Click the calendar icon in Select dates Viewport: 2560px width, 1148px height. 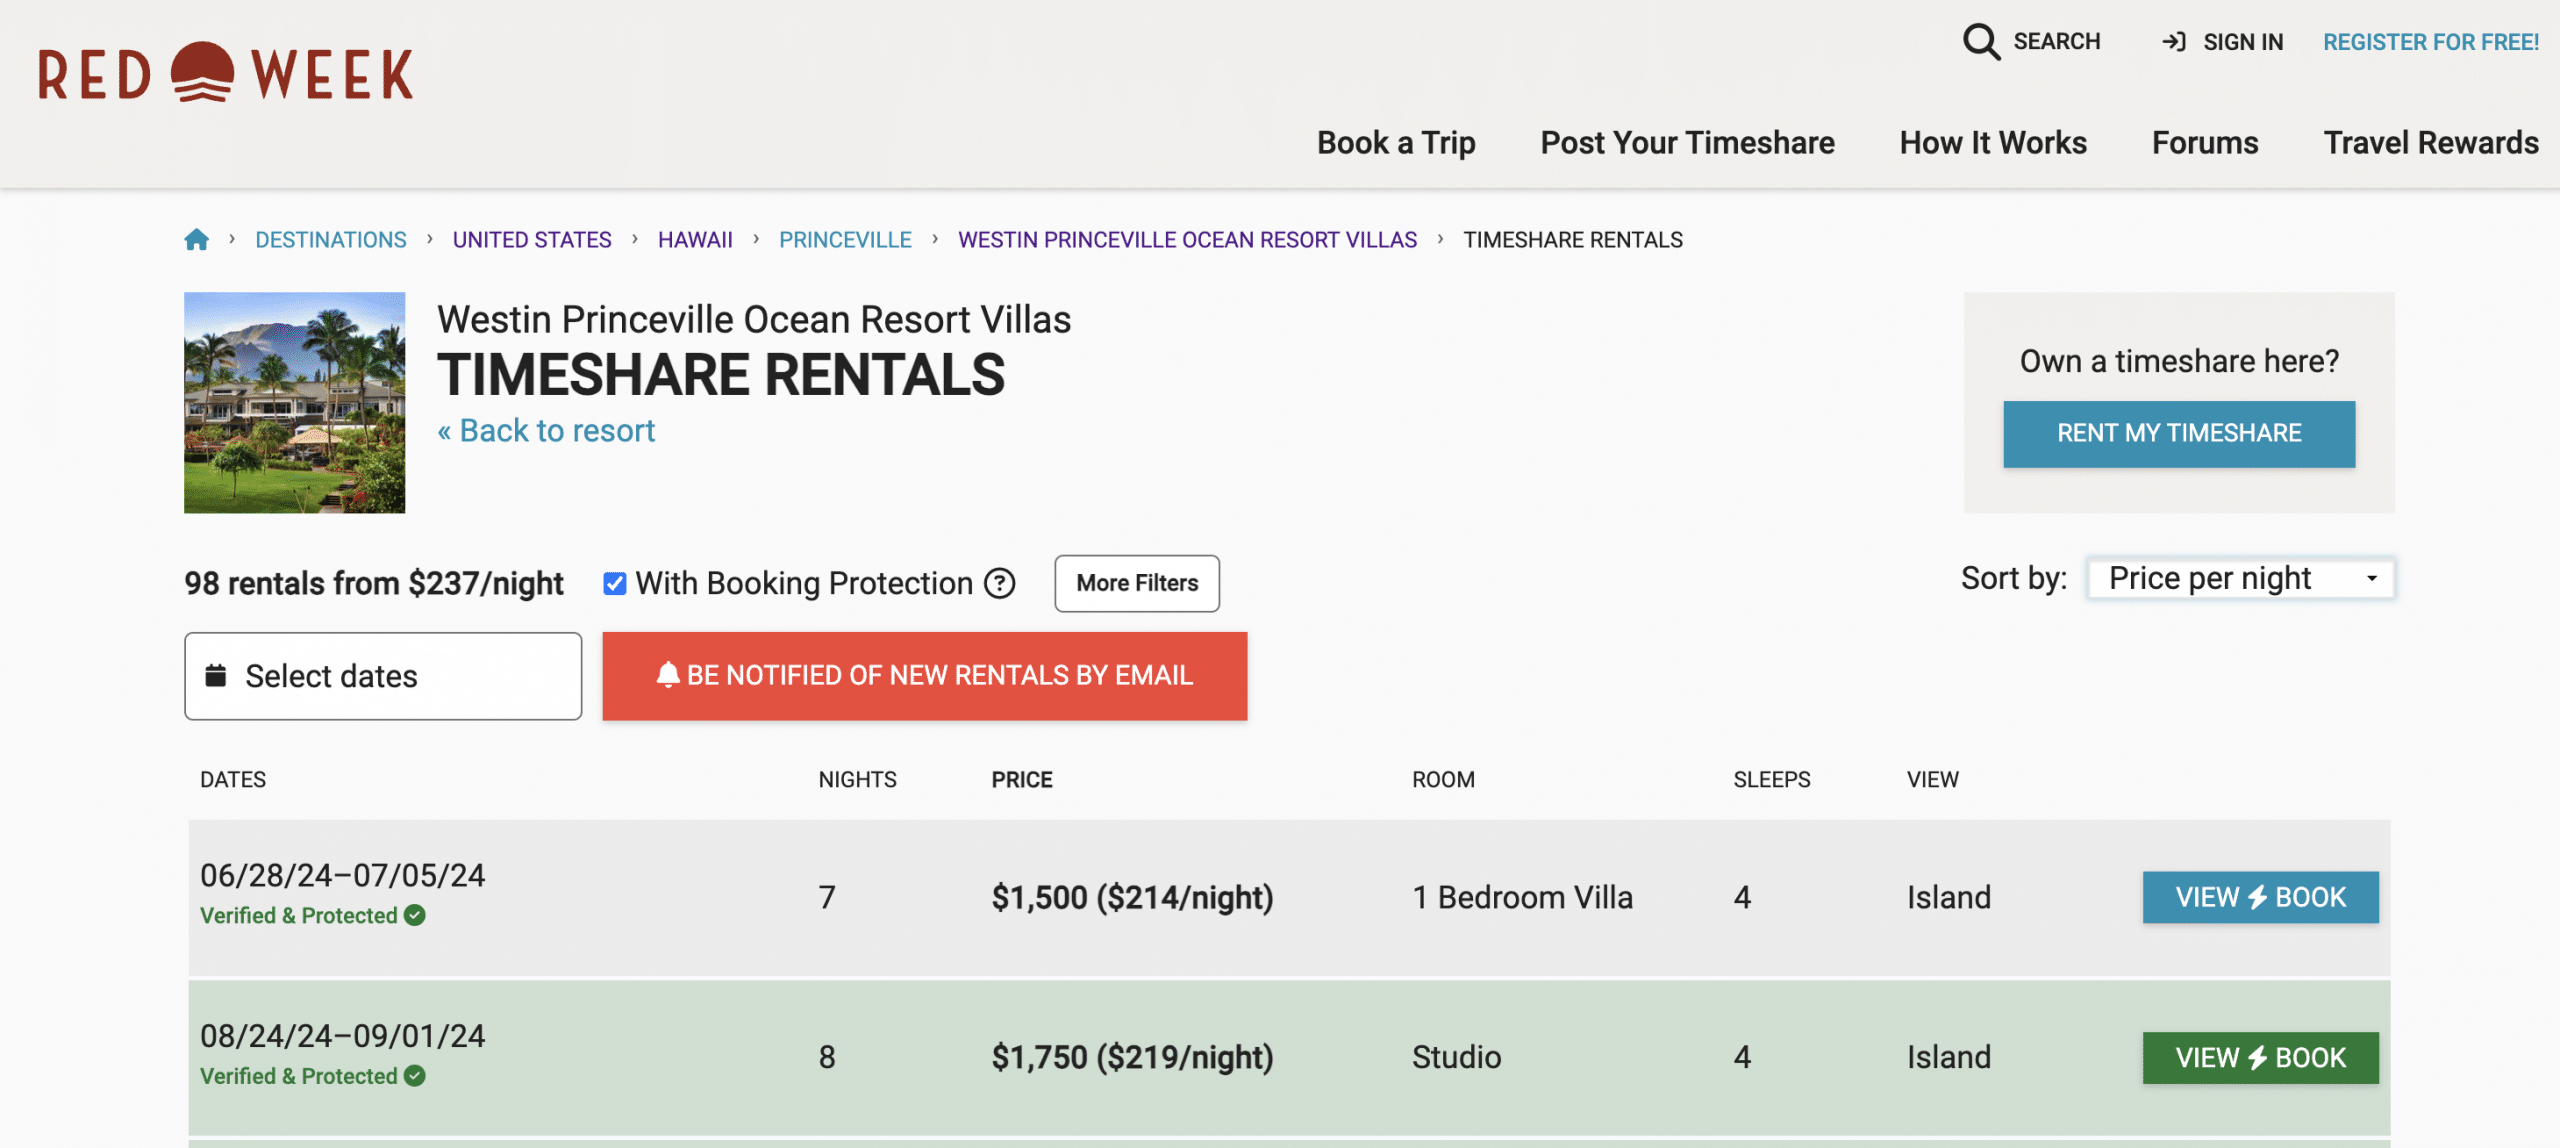click(x=215, y=676)
